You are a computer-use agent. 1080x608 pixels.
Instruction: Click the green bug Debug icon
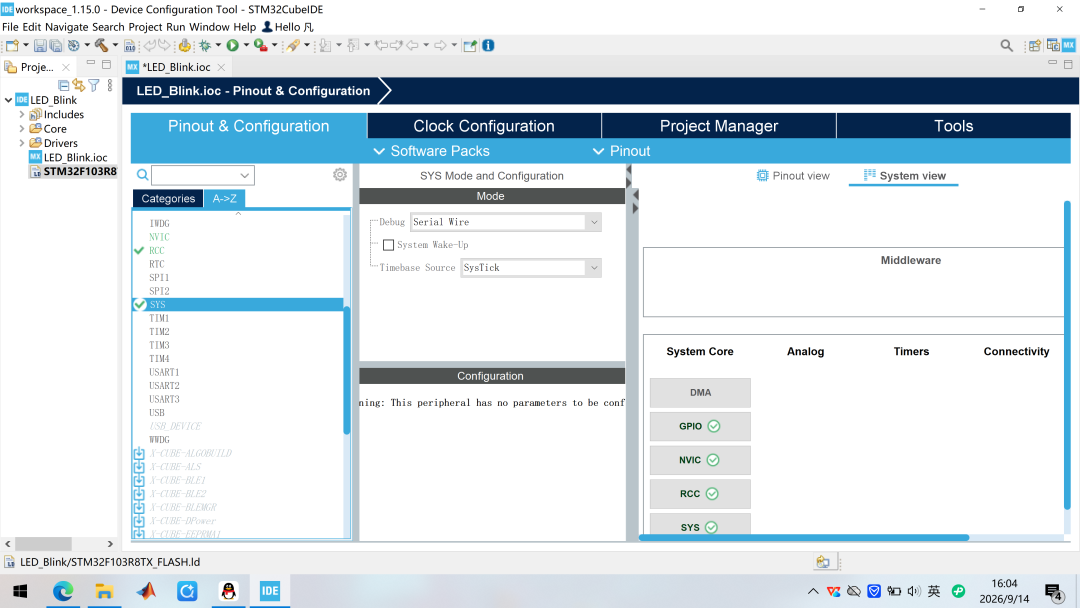pyautogui.click(x=205, y=45)
